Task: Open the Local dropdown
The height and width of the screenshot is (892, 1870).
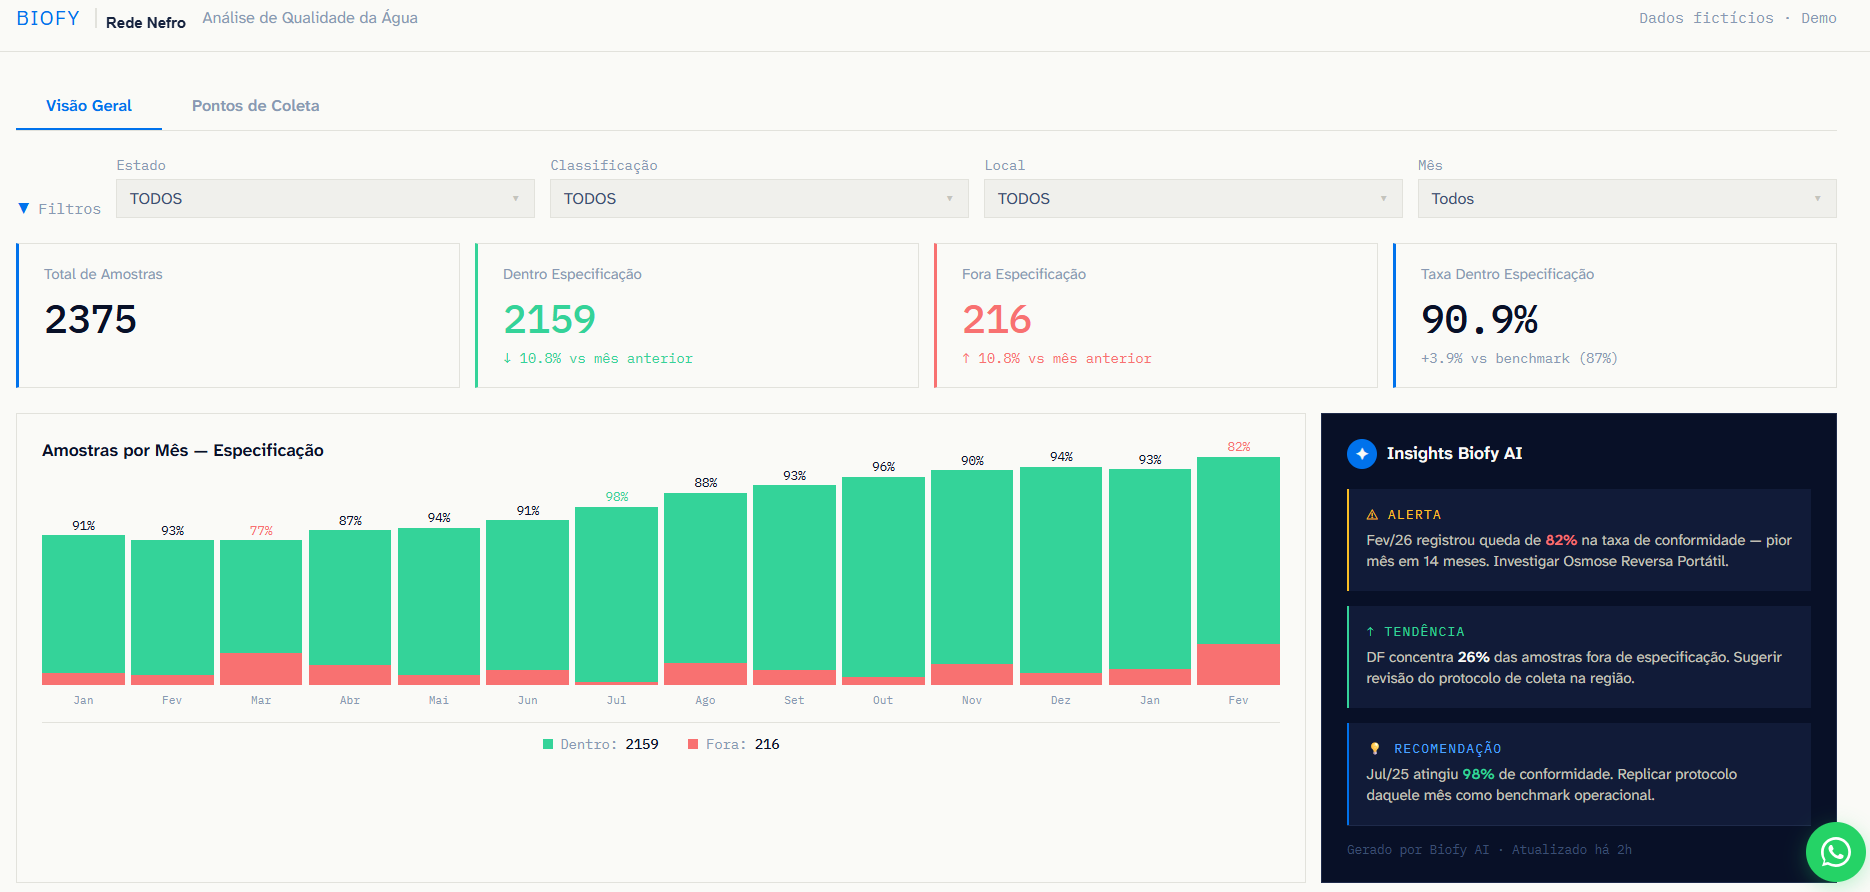Action: click(x=1193, y=199)
